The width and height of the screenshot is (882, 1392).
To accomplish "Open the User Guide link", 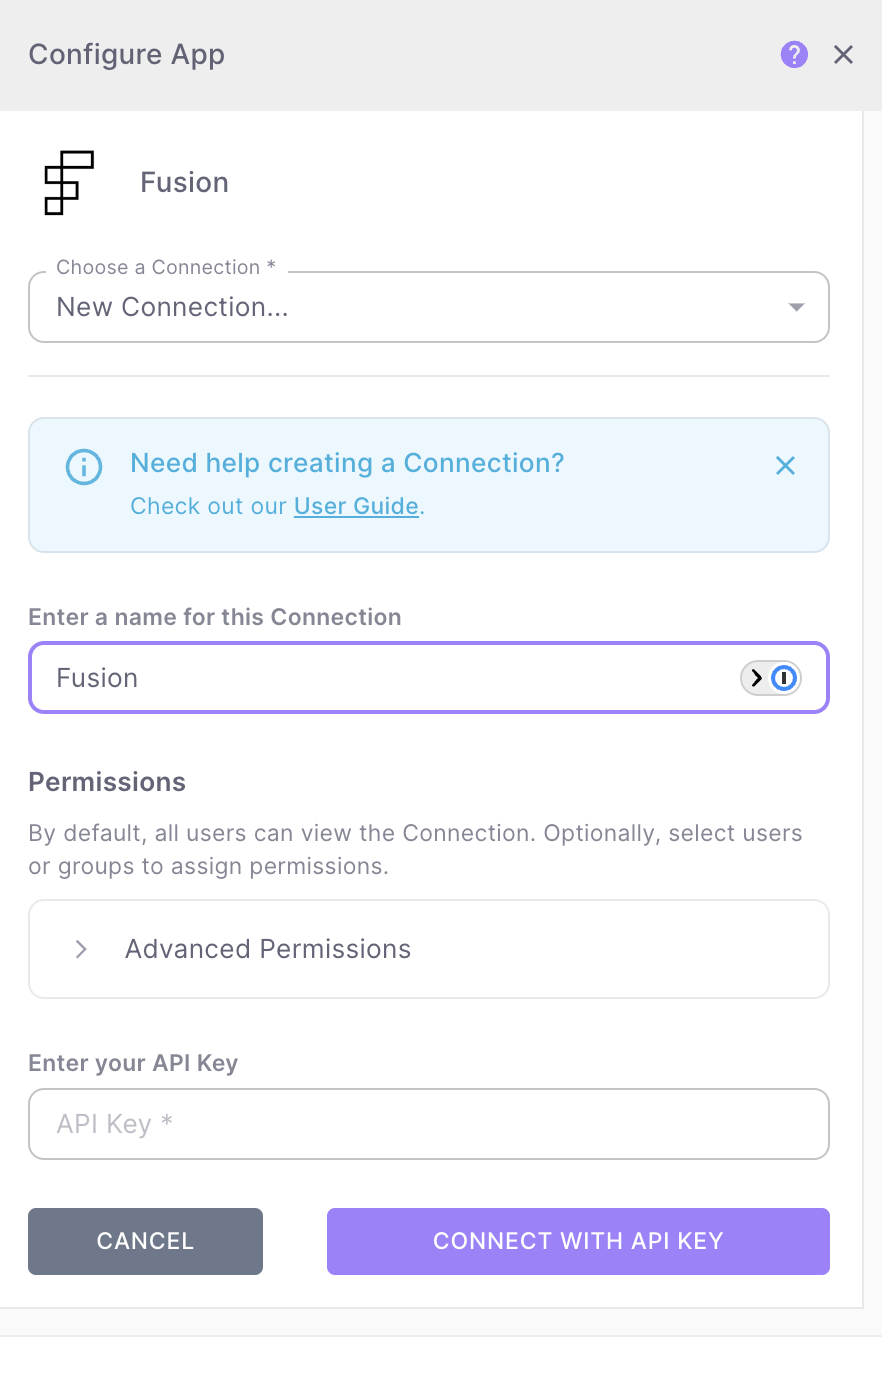I will point(356,506).
